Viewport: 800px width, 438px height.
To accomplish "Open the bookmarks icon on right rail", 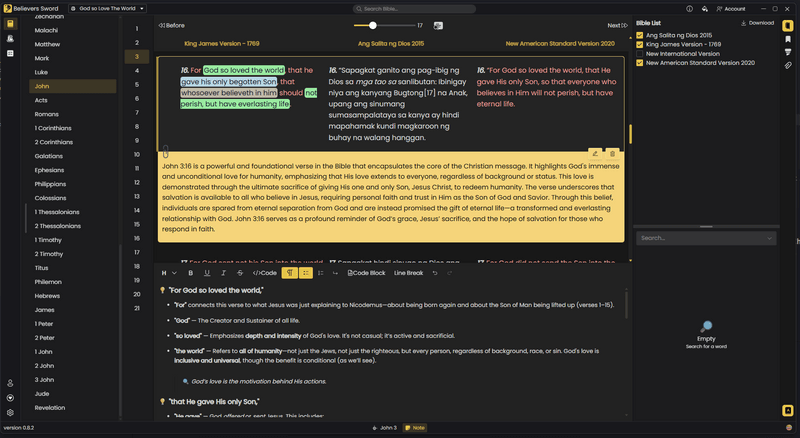I will 788,39.
